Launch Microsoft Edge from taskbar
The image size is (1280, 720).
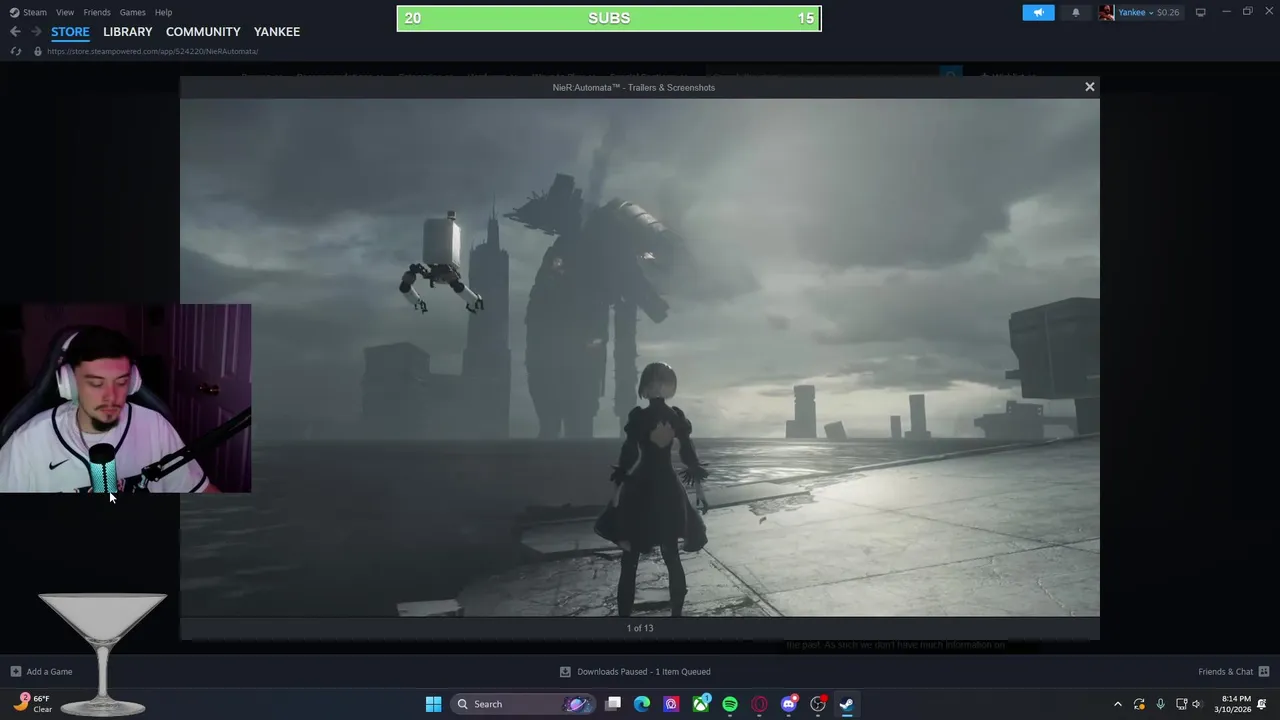tap(642, 704)
